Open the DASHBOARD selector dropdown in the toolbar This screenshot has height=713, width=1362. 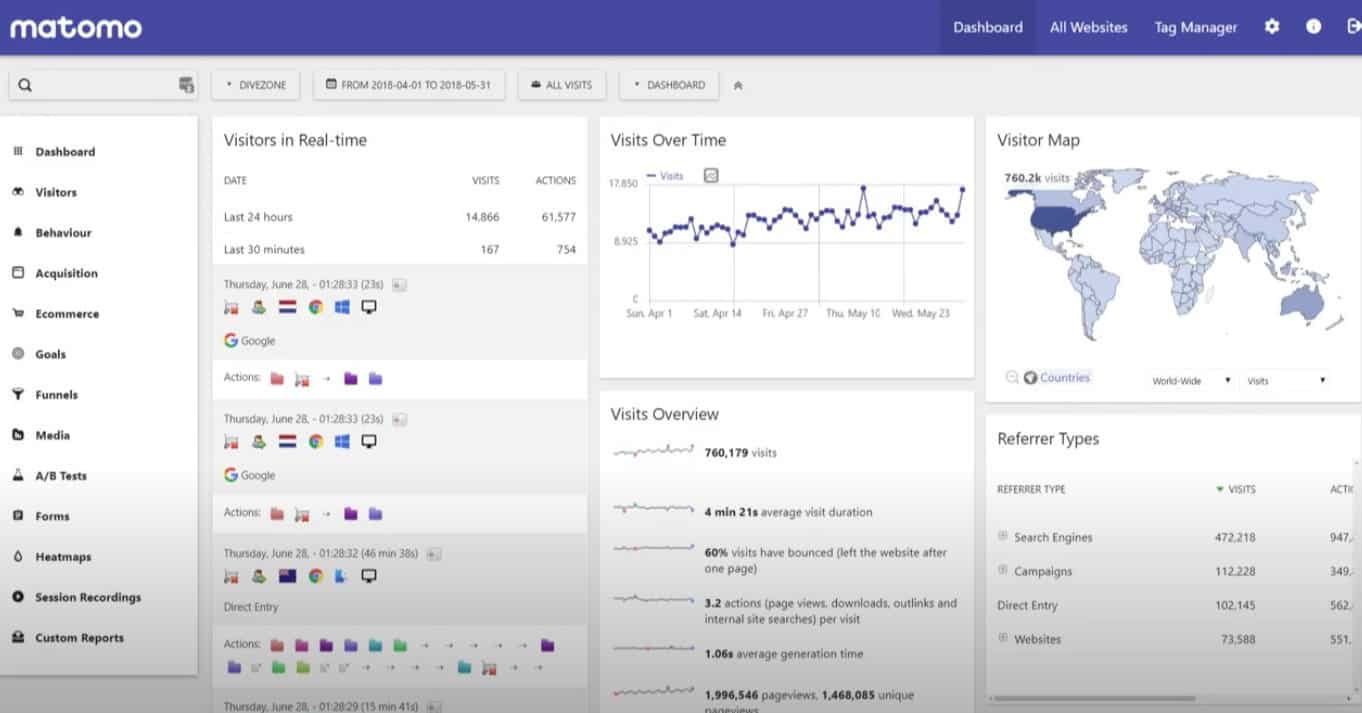click(669, 85)
